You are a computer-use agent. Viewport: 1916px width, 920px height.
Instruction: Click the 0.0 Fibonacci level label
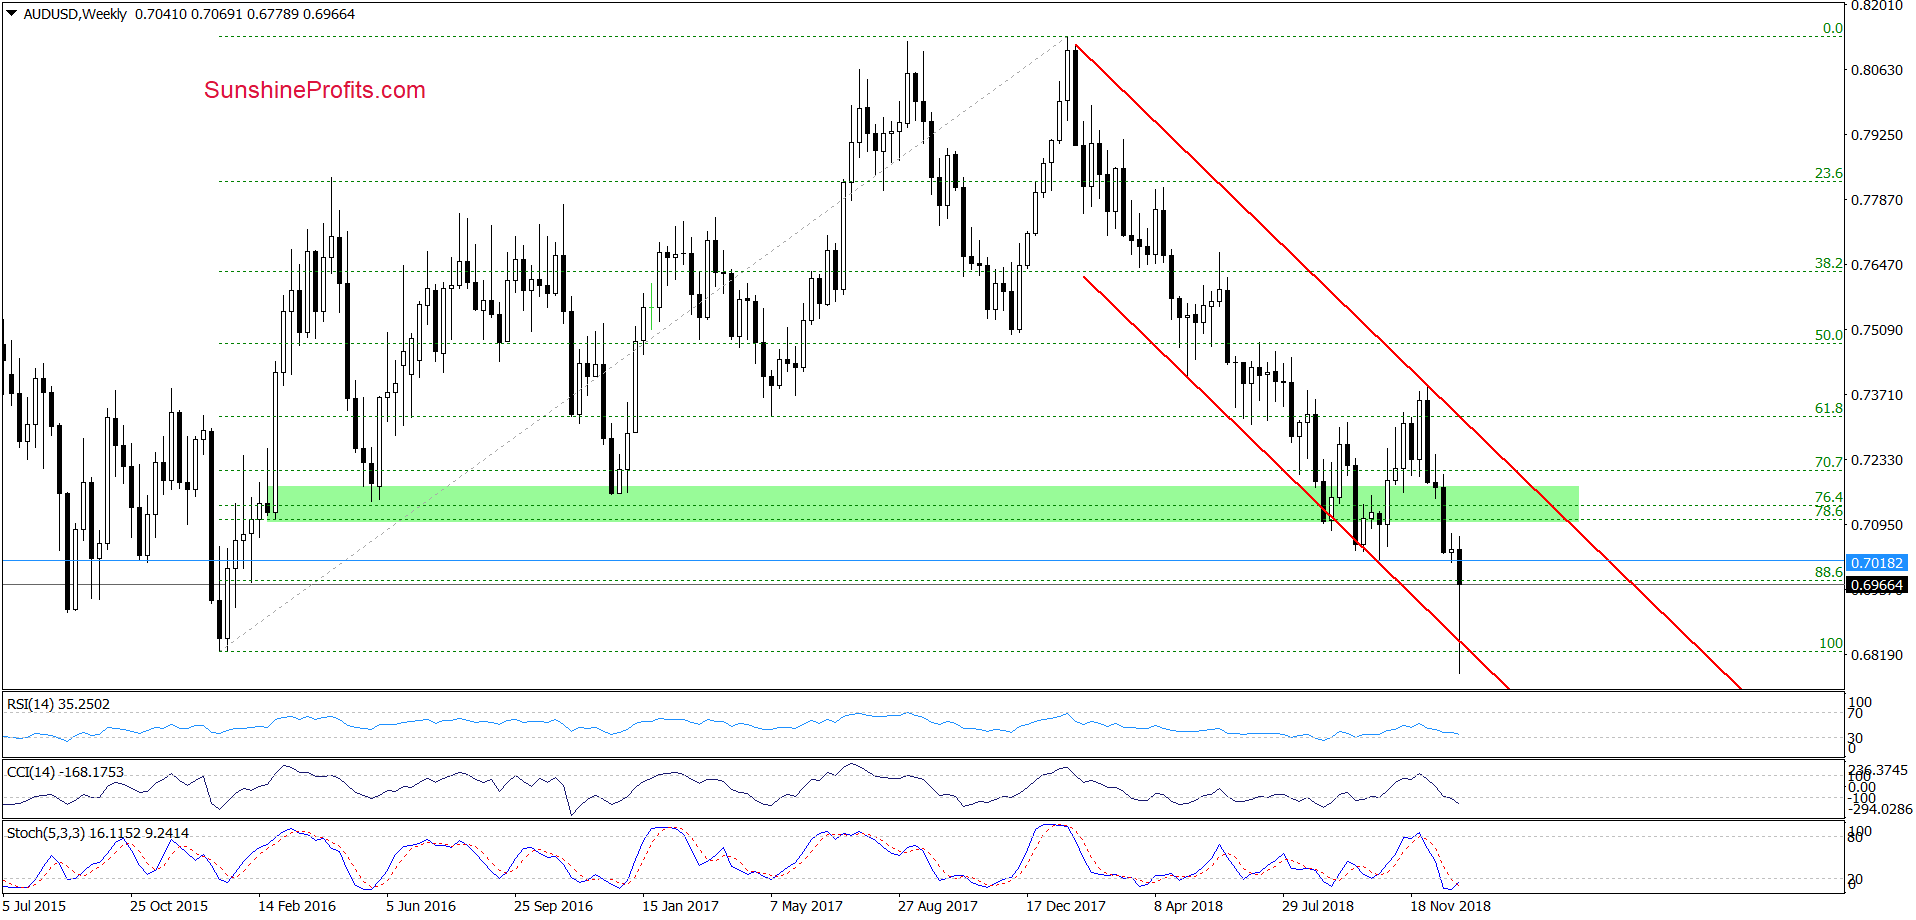tap(1833, 29)
